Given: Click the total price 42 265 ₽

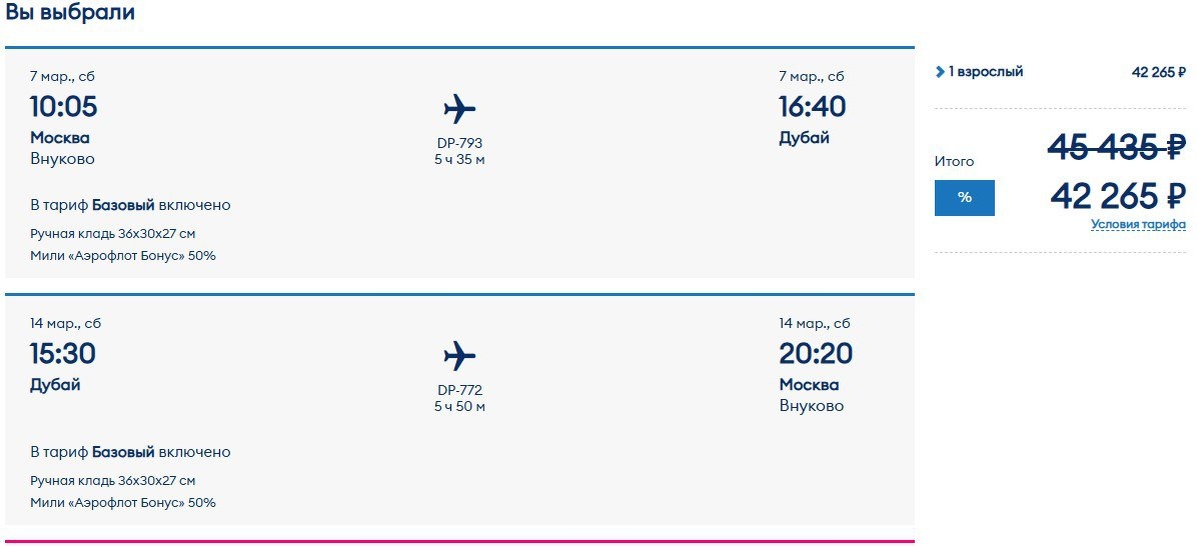Looking at the screenshot, I should tap(1117, 196).
